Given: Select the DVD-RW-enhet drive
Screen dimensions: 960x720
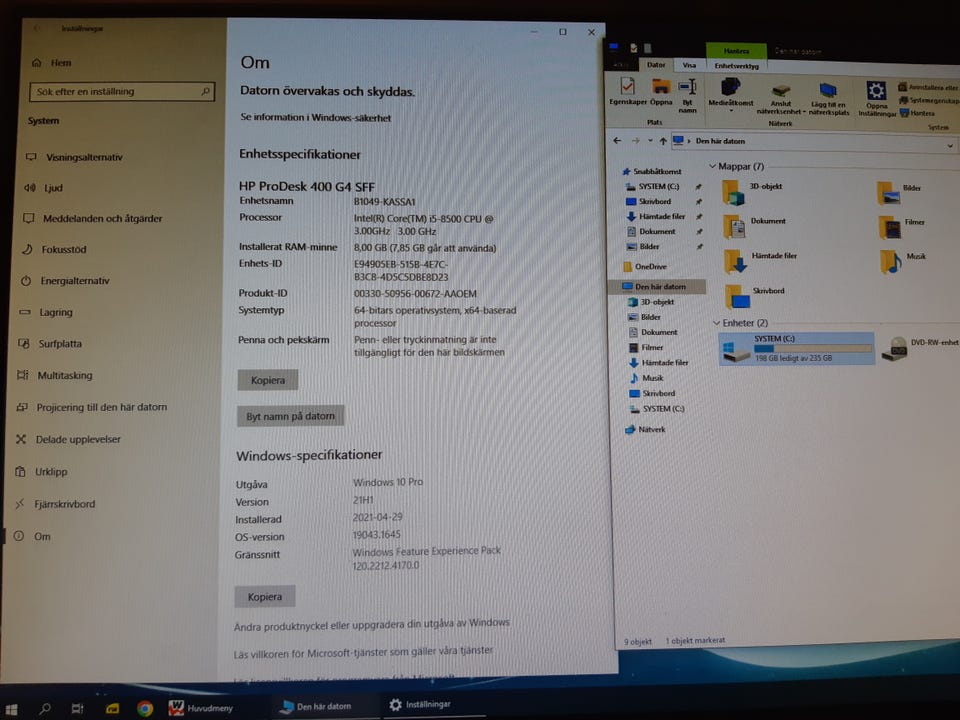Looking at the screenshot, I should (x=920, y=348).
